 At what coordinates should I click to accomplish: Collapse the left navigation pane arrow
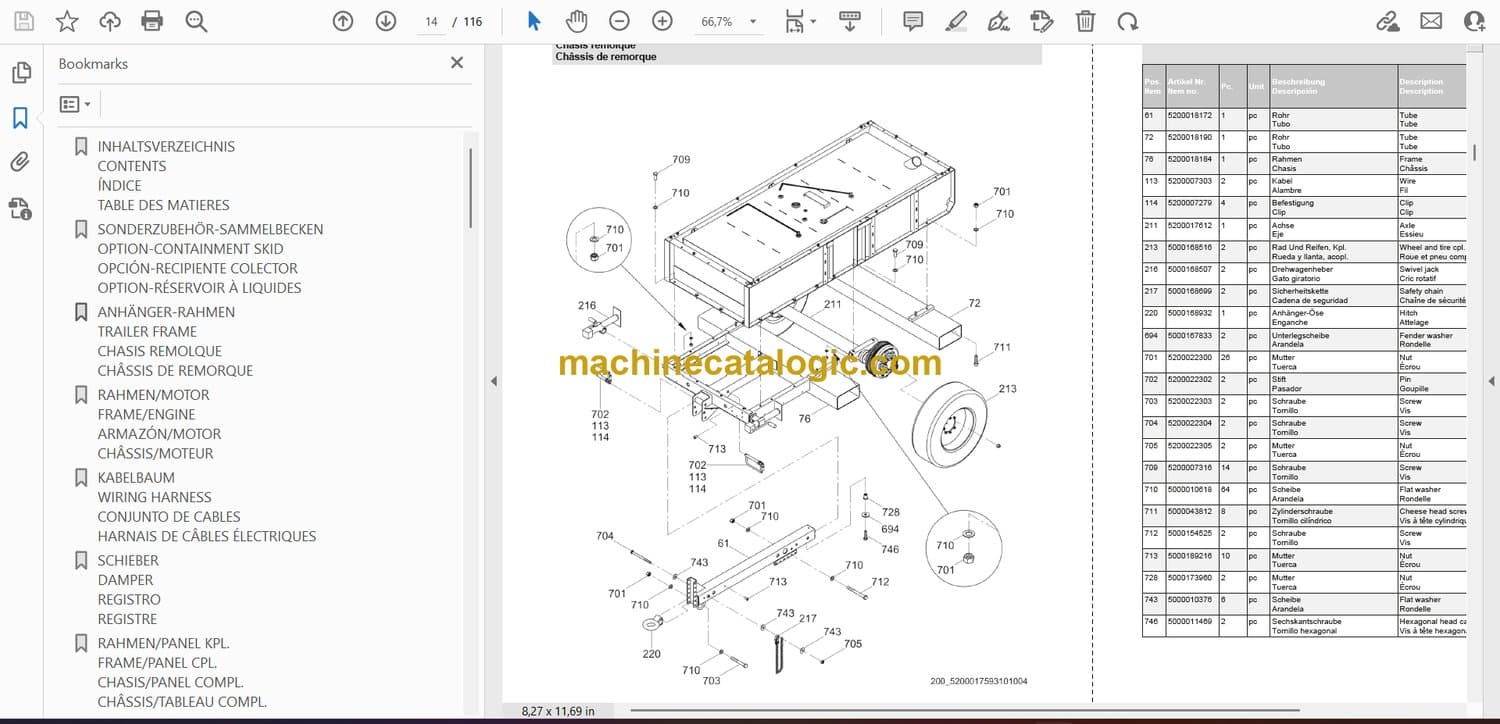(x=492, y=381)
